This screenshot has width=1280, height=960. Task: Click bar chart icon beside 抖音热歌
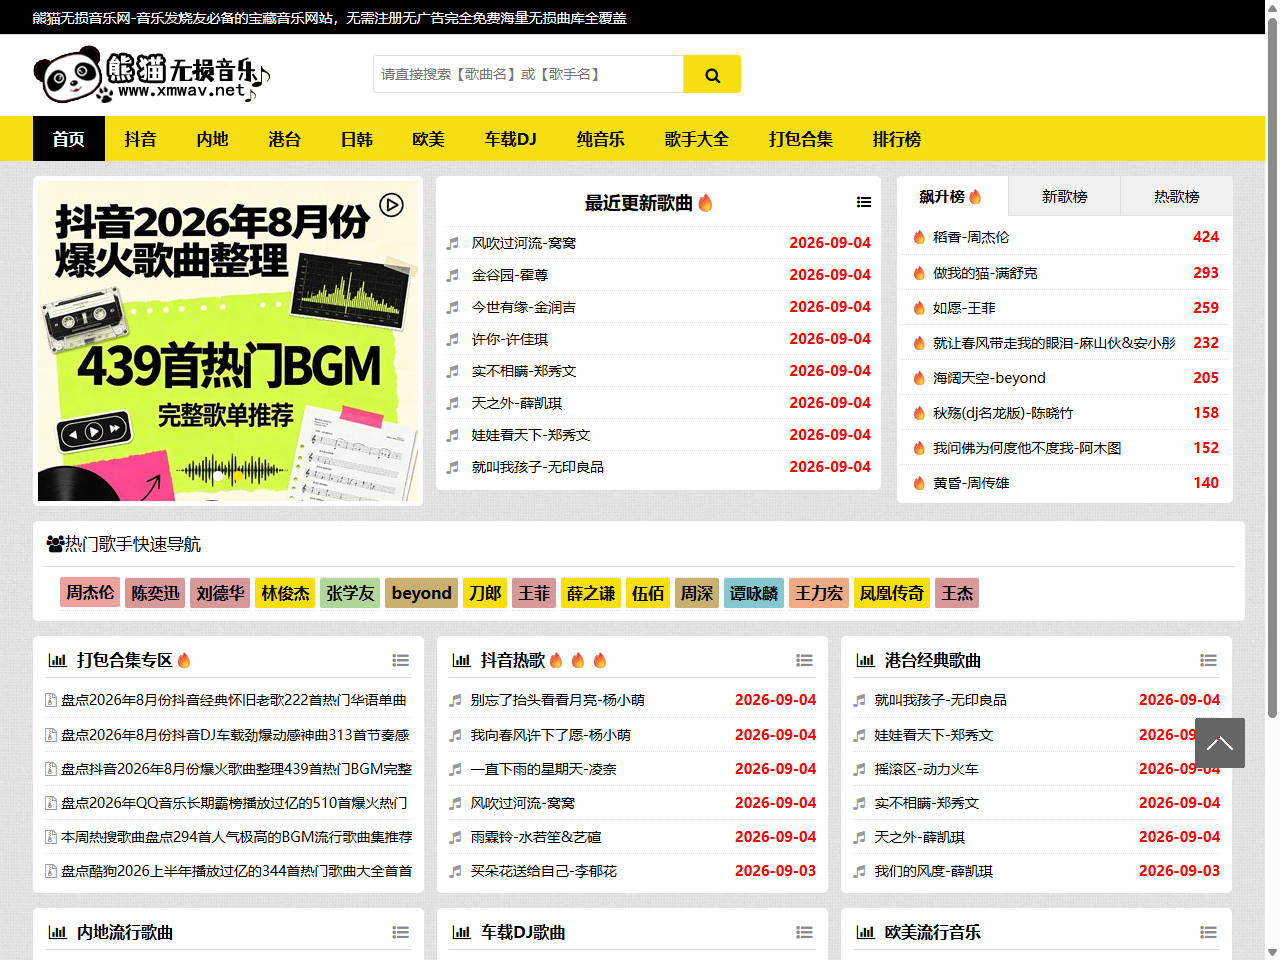[461, 660]
